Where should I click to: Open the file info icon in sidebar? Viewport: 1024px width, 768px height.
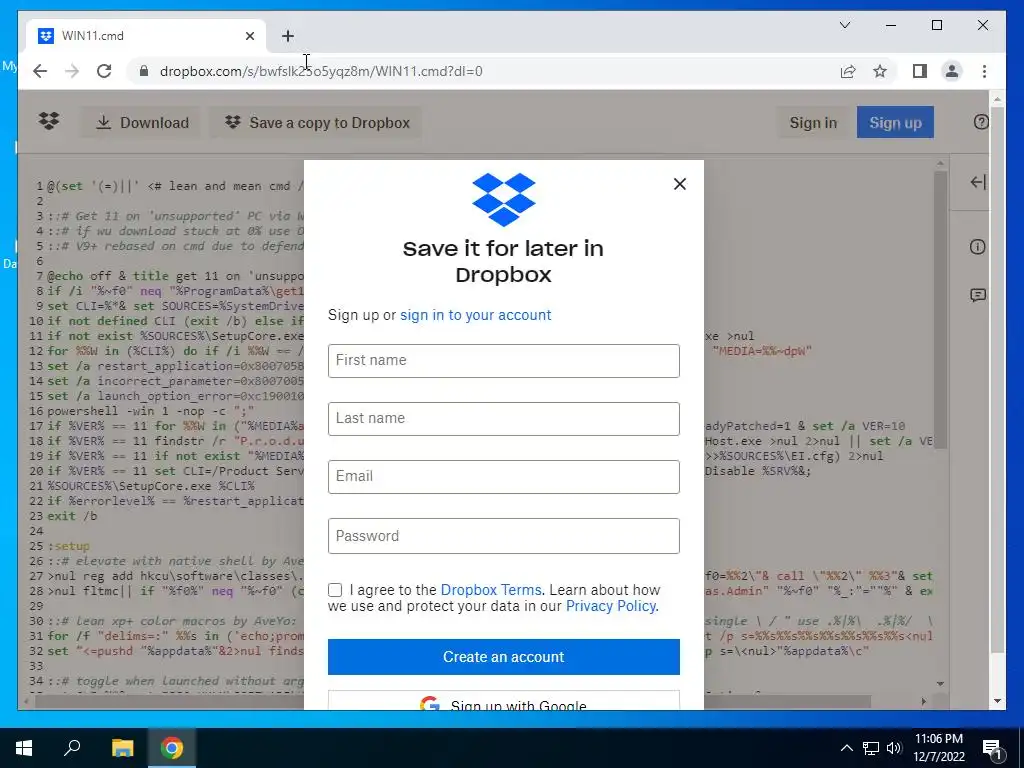(978, 247)
